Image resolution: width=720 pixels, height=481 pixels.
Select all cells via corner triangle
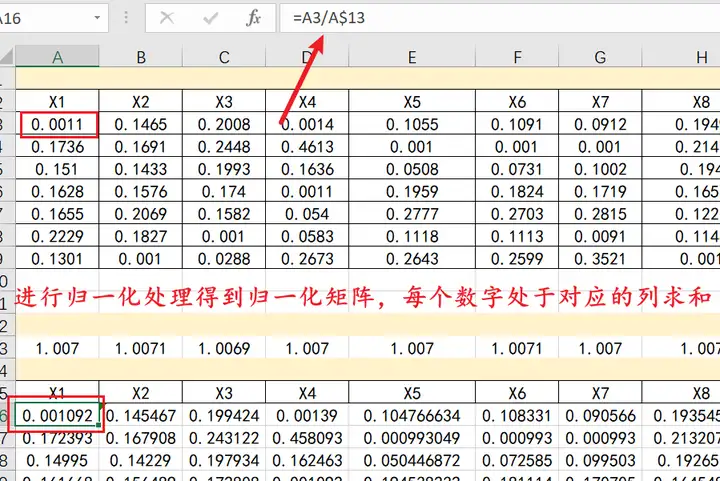click(x=6, y=56)
